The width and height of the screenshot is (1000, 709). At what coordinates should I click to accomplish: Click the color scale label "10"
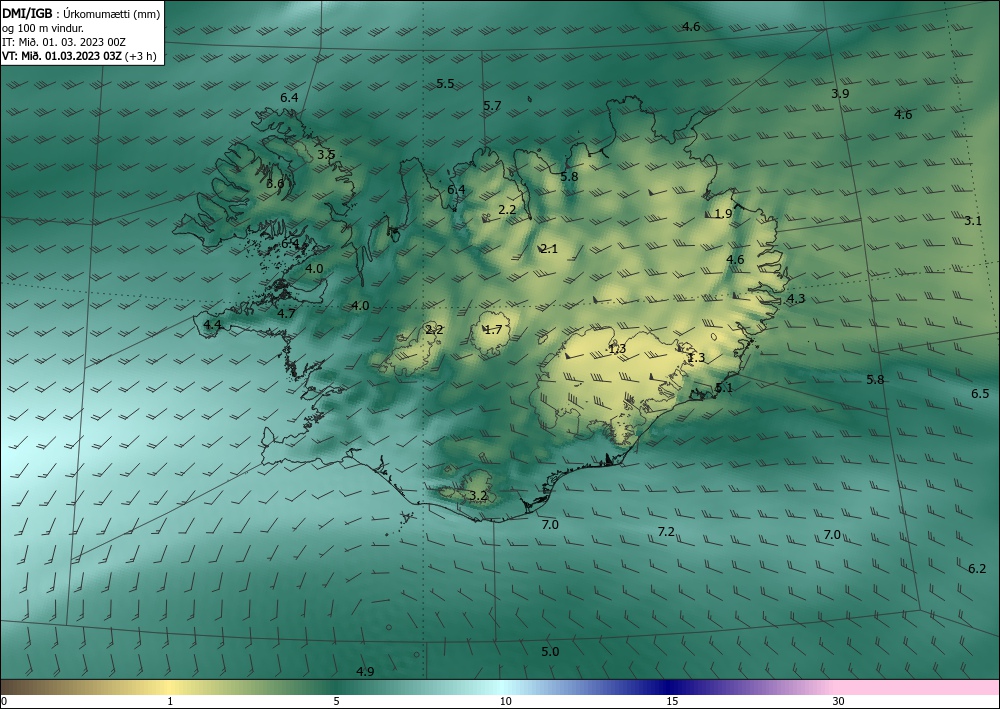click(x=505, y=702)
